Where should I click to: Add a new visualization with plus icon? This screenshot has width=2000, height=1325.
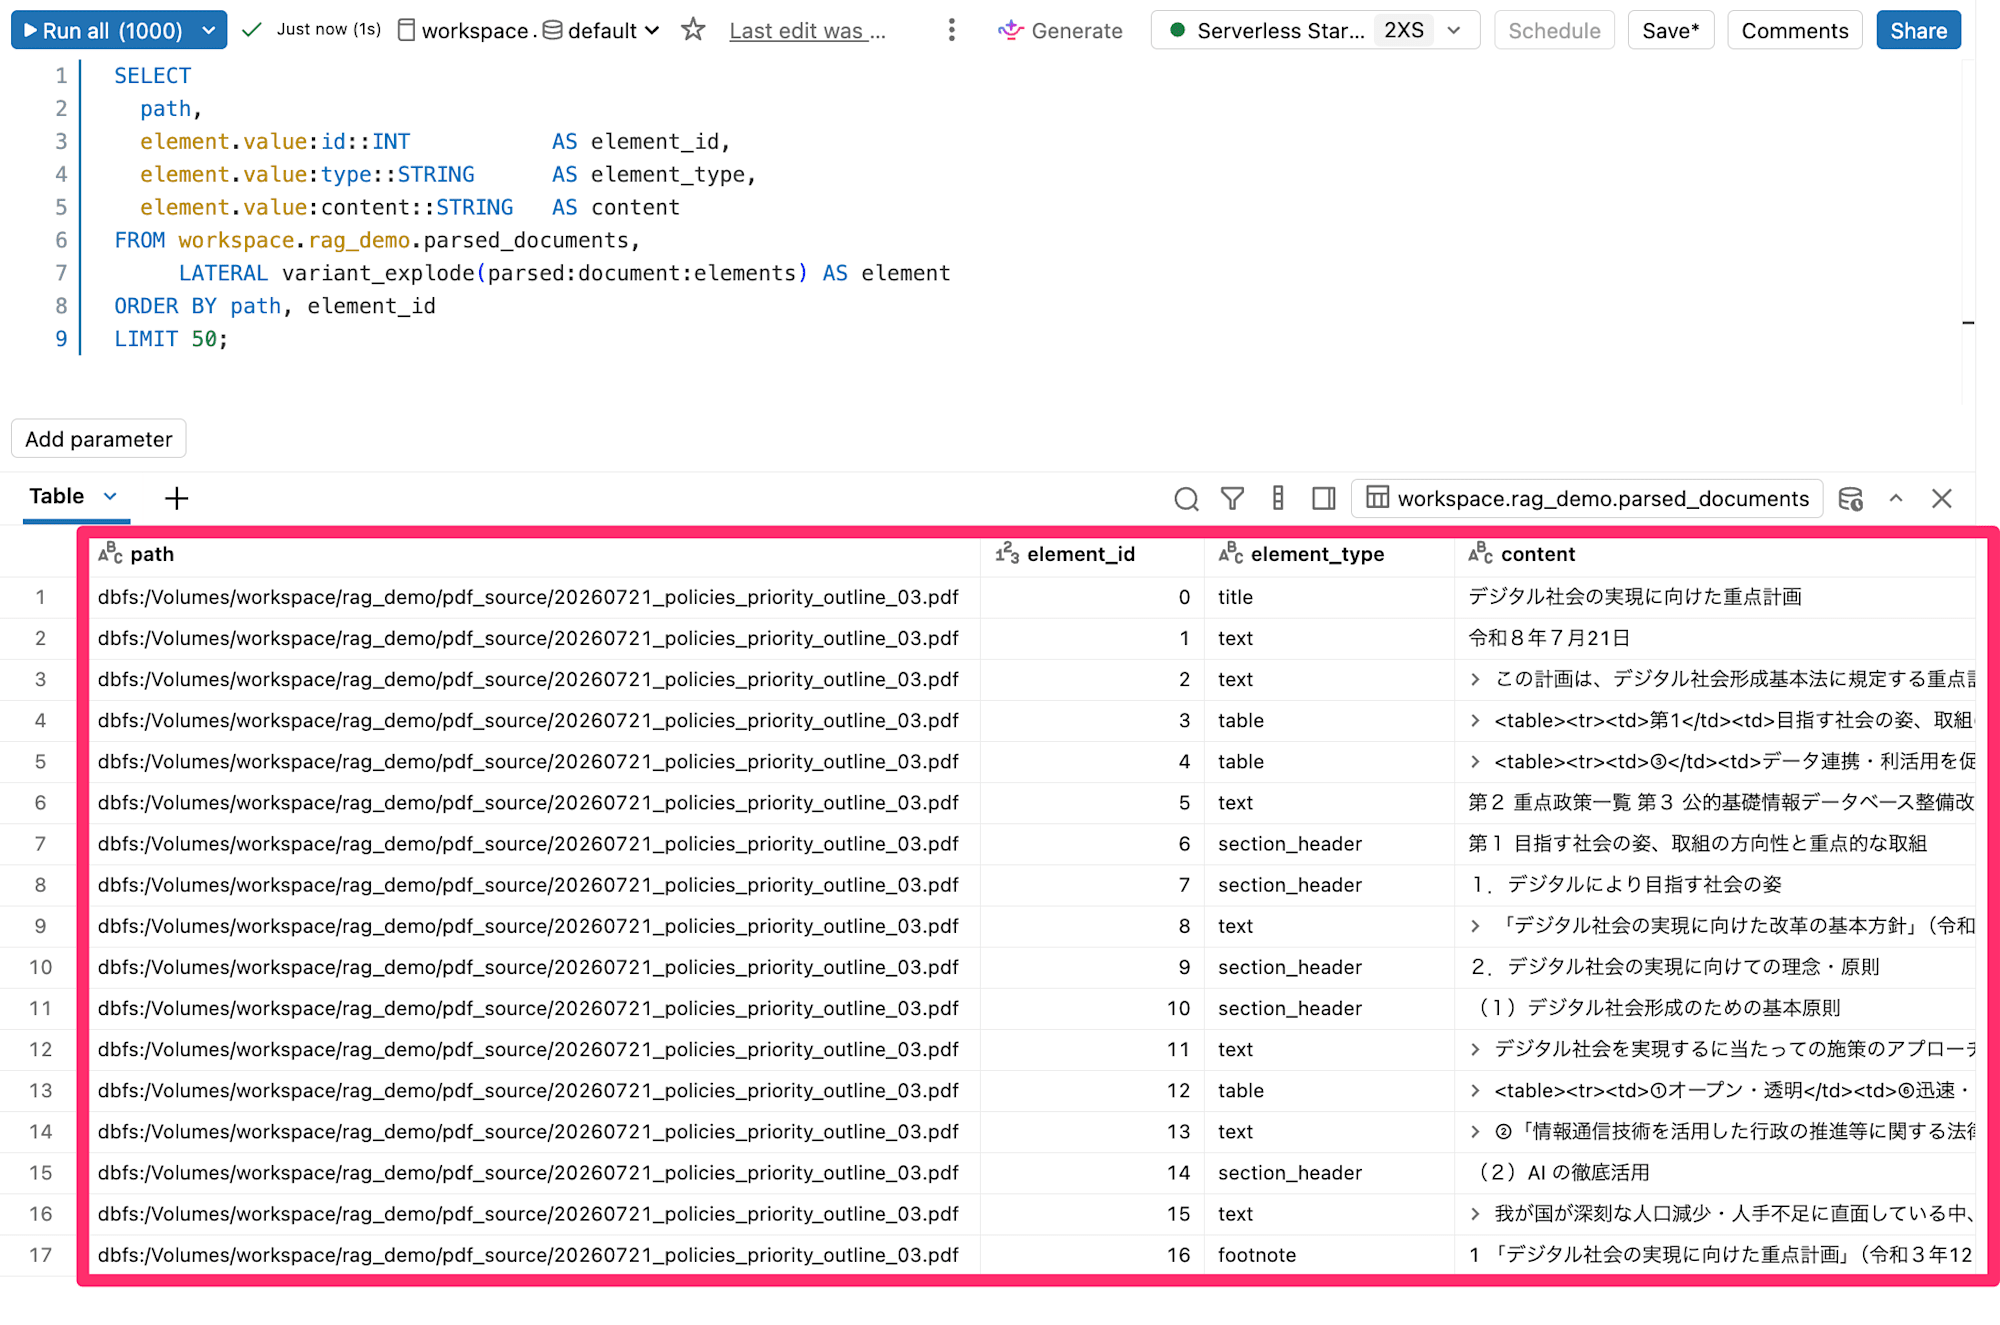pyautogui.click(x=176, y=498)
